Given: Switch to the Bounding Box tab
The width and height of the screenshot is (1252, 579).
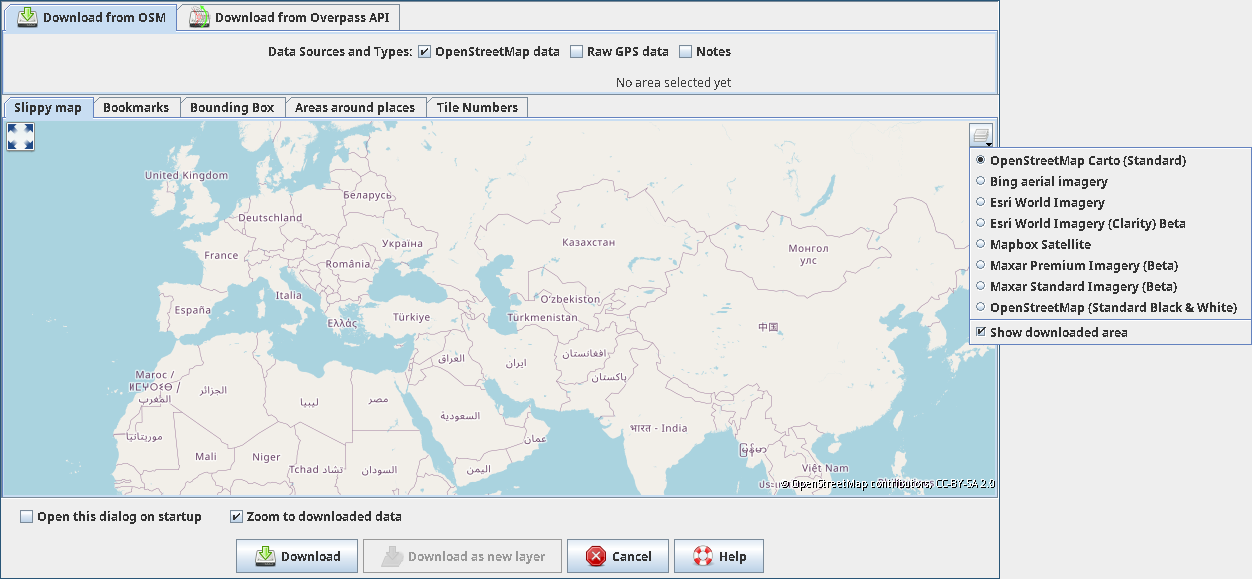Looking at the screenshot, I should point(232,108).
